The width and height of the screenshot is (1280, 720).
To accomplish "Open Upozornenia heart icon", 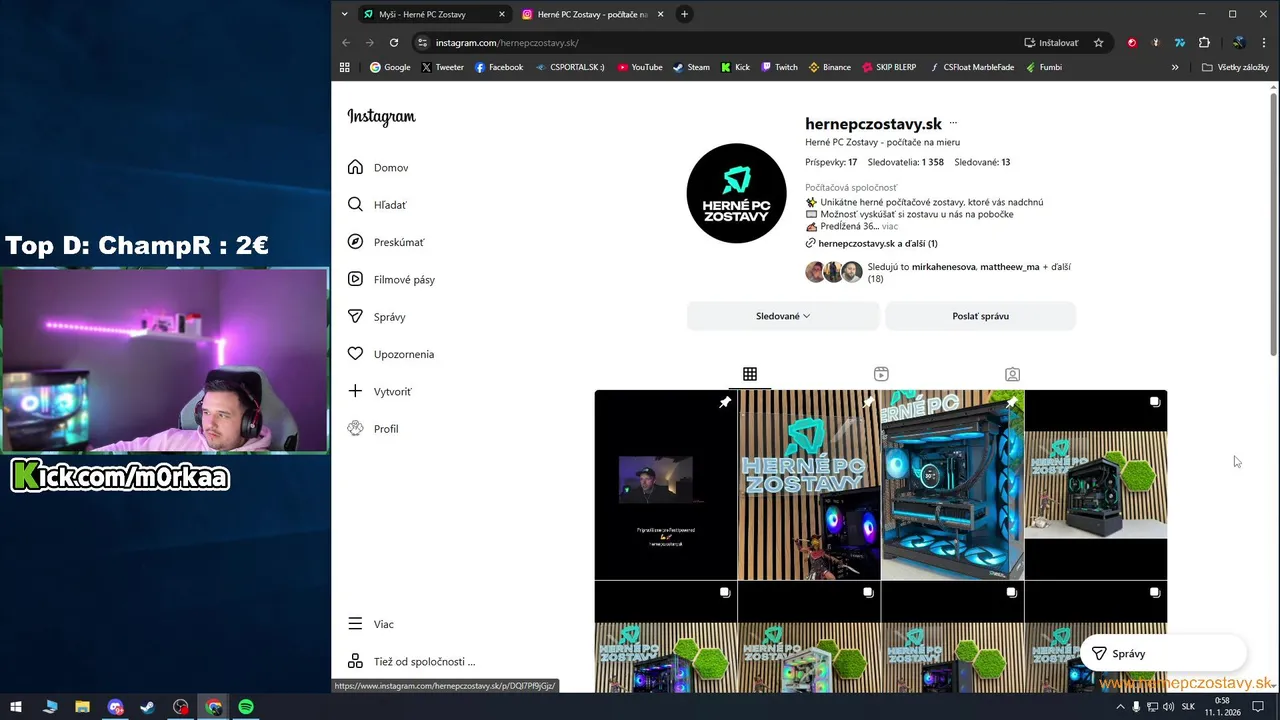I will coord(355,354).
